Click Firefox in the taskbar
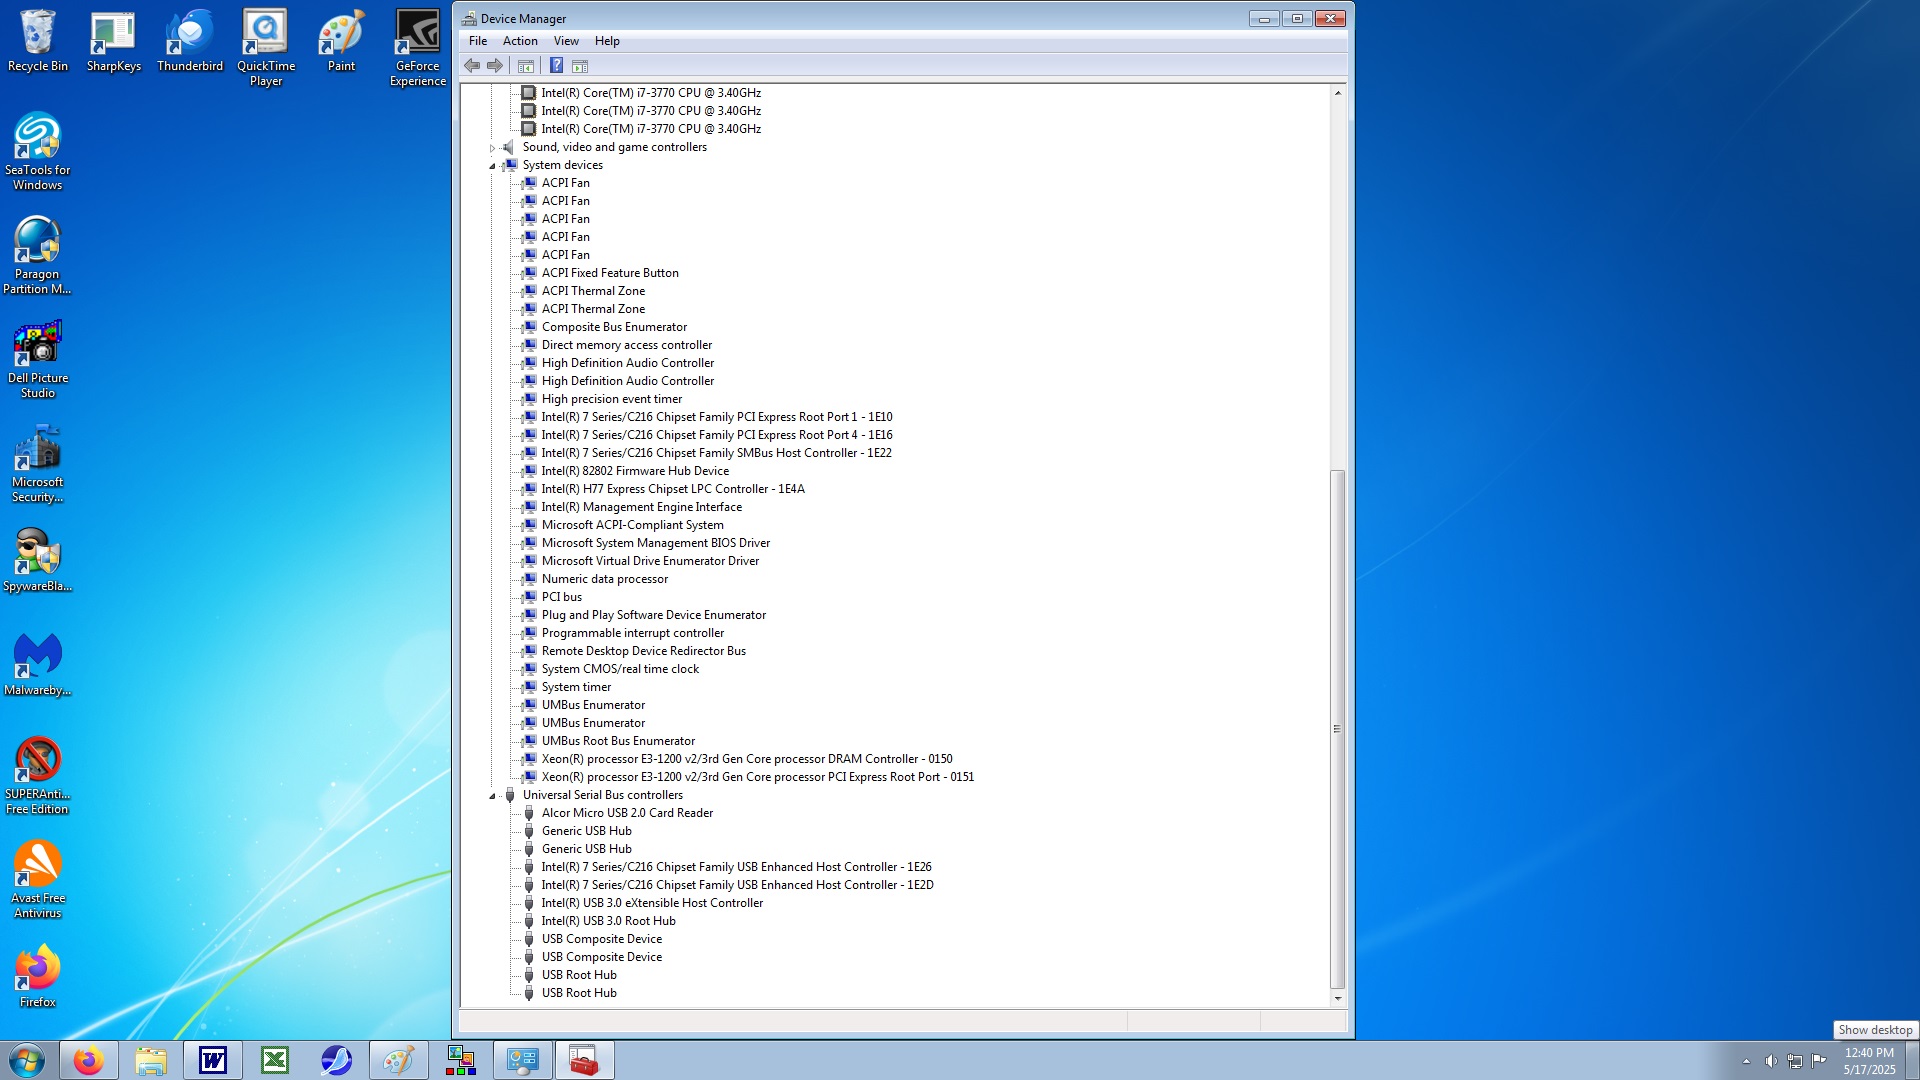1920x1080 pixels. (88, 1060)
